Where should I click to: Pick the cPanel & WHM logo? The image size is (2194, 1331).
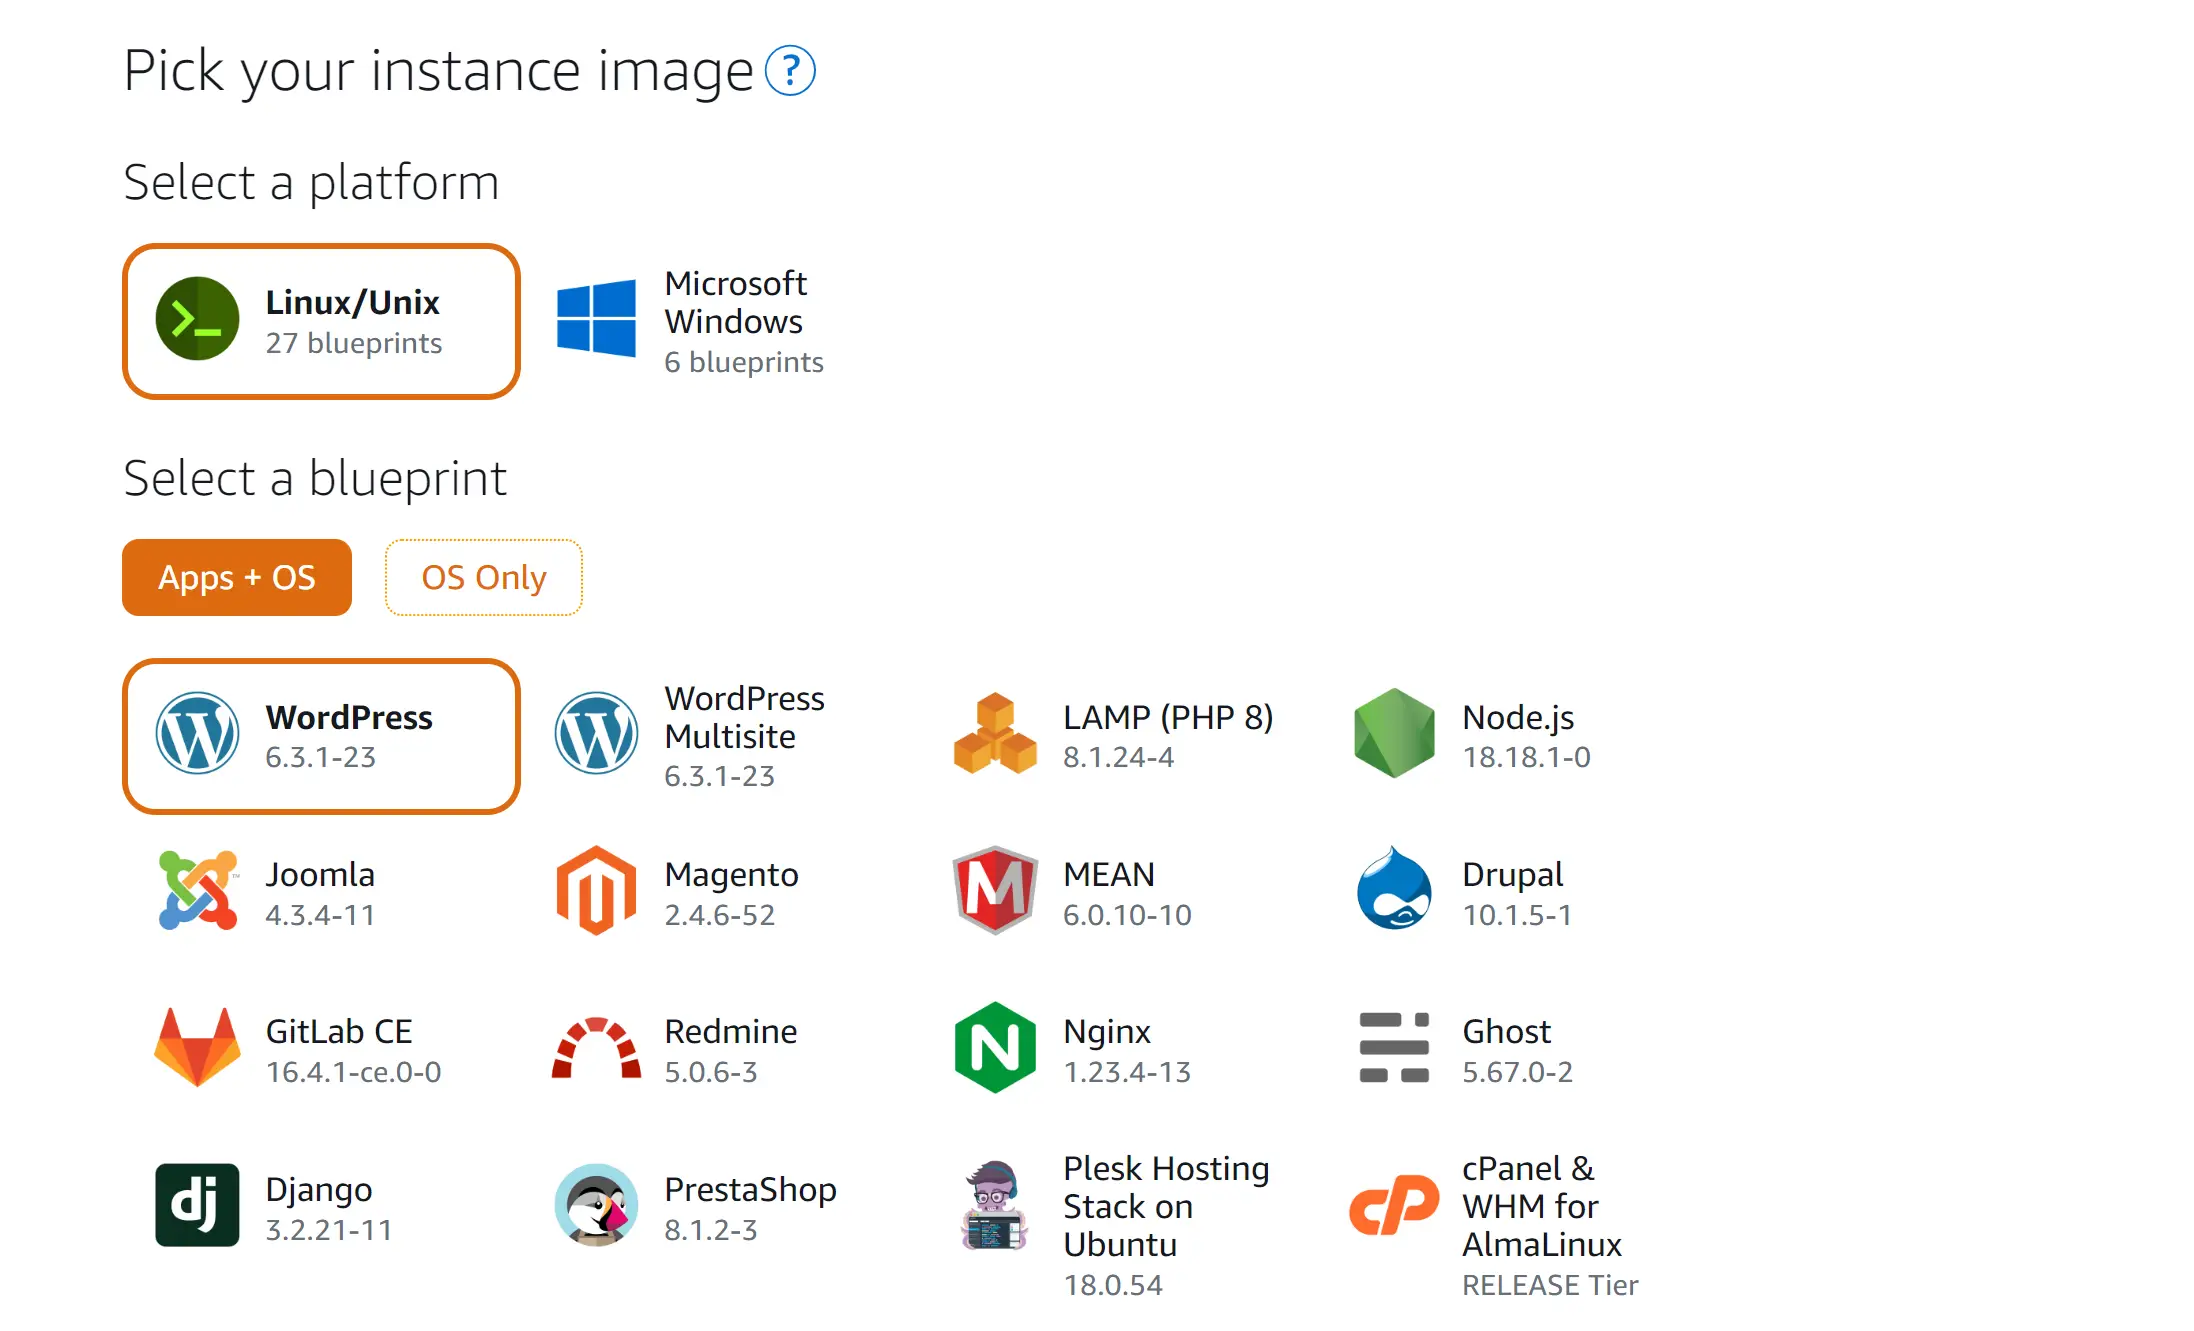click(1394, 1205)
